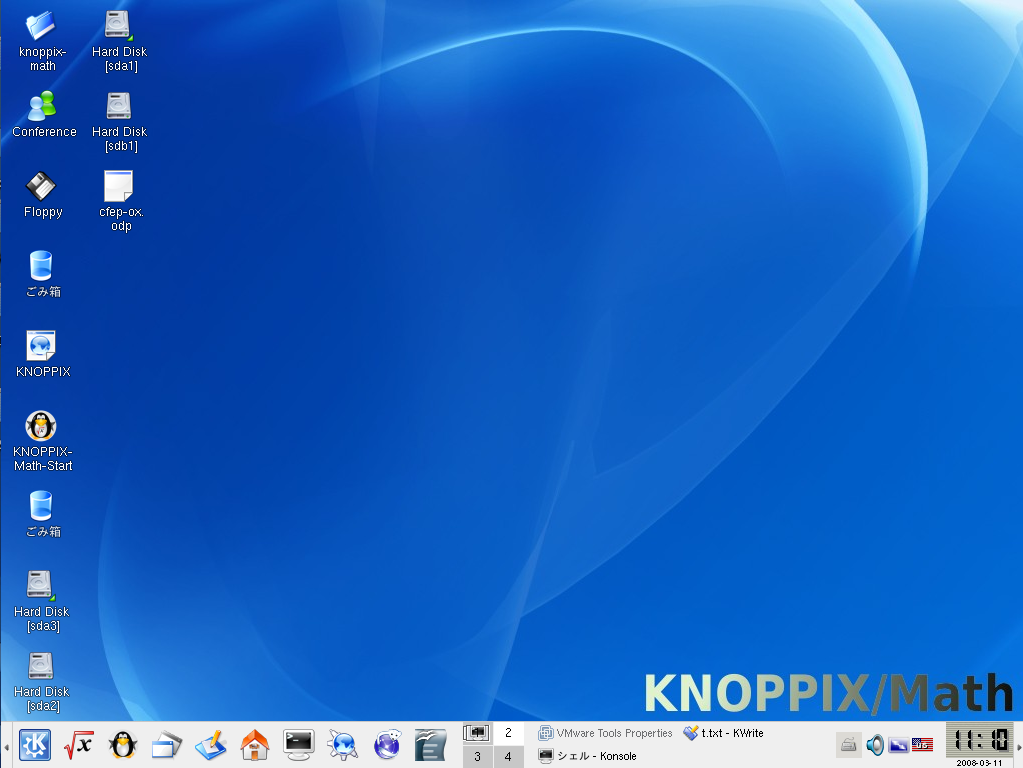Image resolution: width=1023 pixels, height=768 pixels.
Task: Open the trash icon below Floppy
Action: pos(42,274)
